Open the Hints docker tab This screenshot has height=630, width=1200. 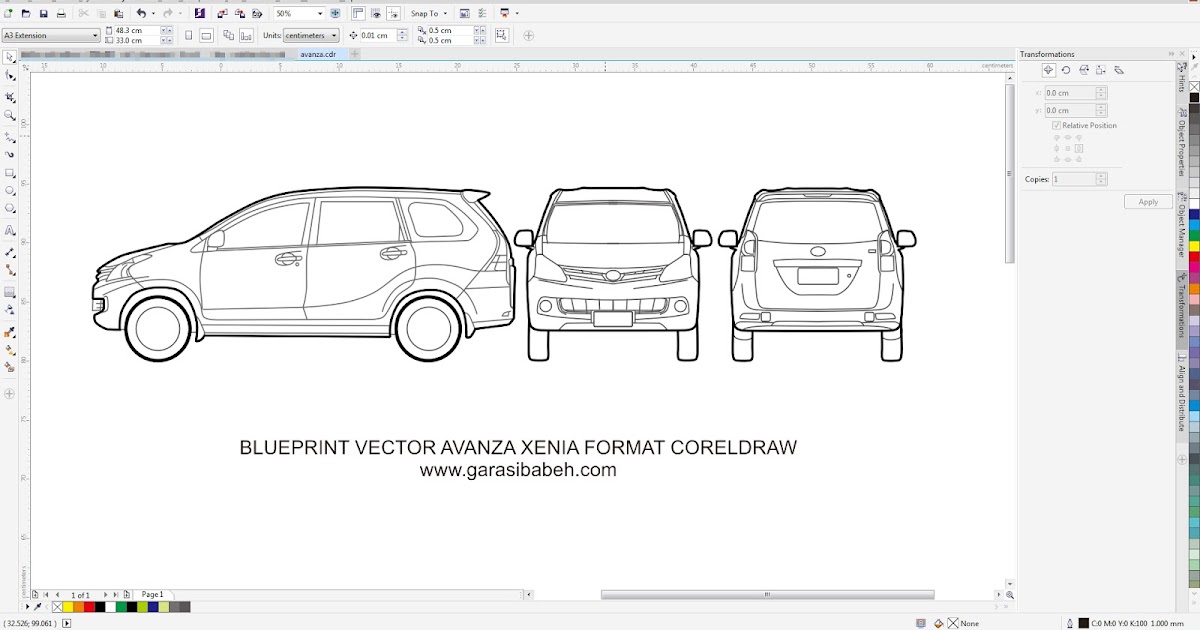click(1181, 77)
